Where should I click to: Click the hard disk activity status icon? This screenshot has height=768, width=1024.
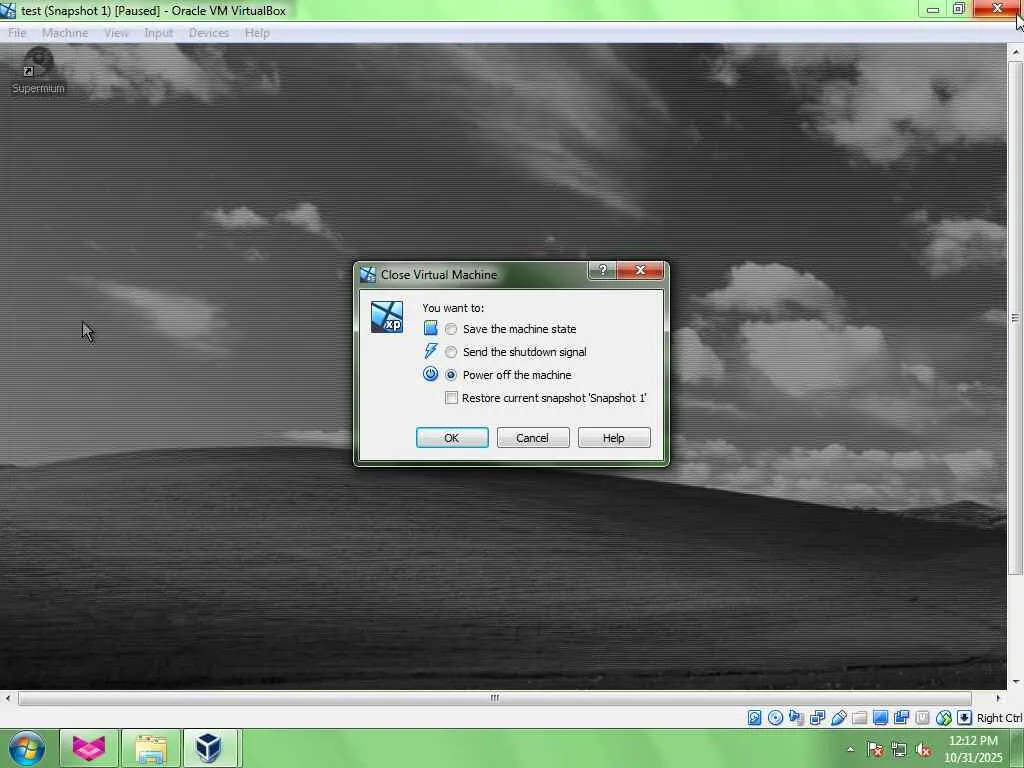click(x=754, y=718)
